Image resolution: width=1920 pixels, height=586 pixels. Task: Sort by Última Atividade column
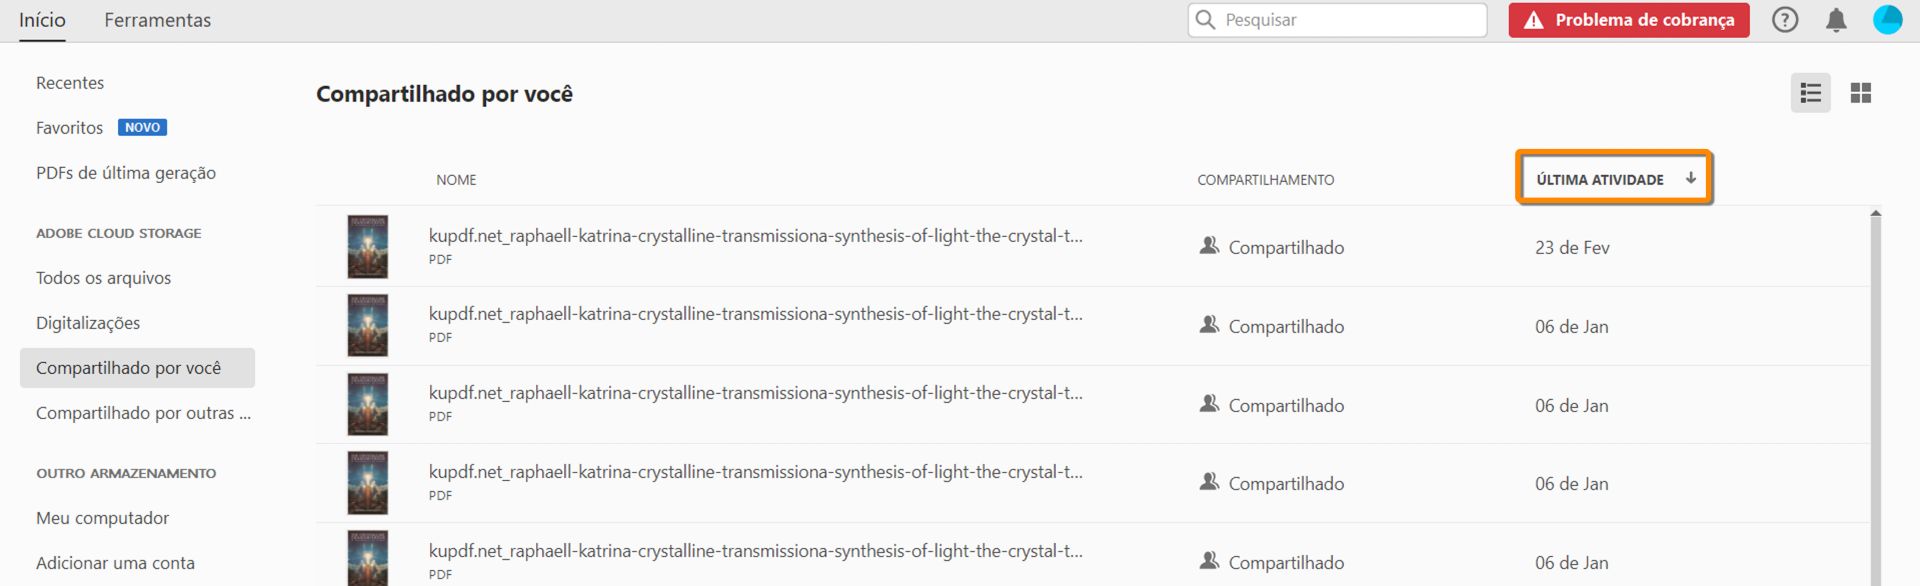coord(1599,180)
